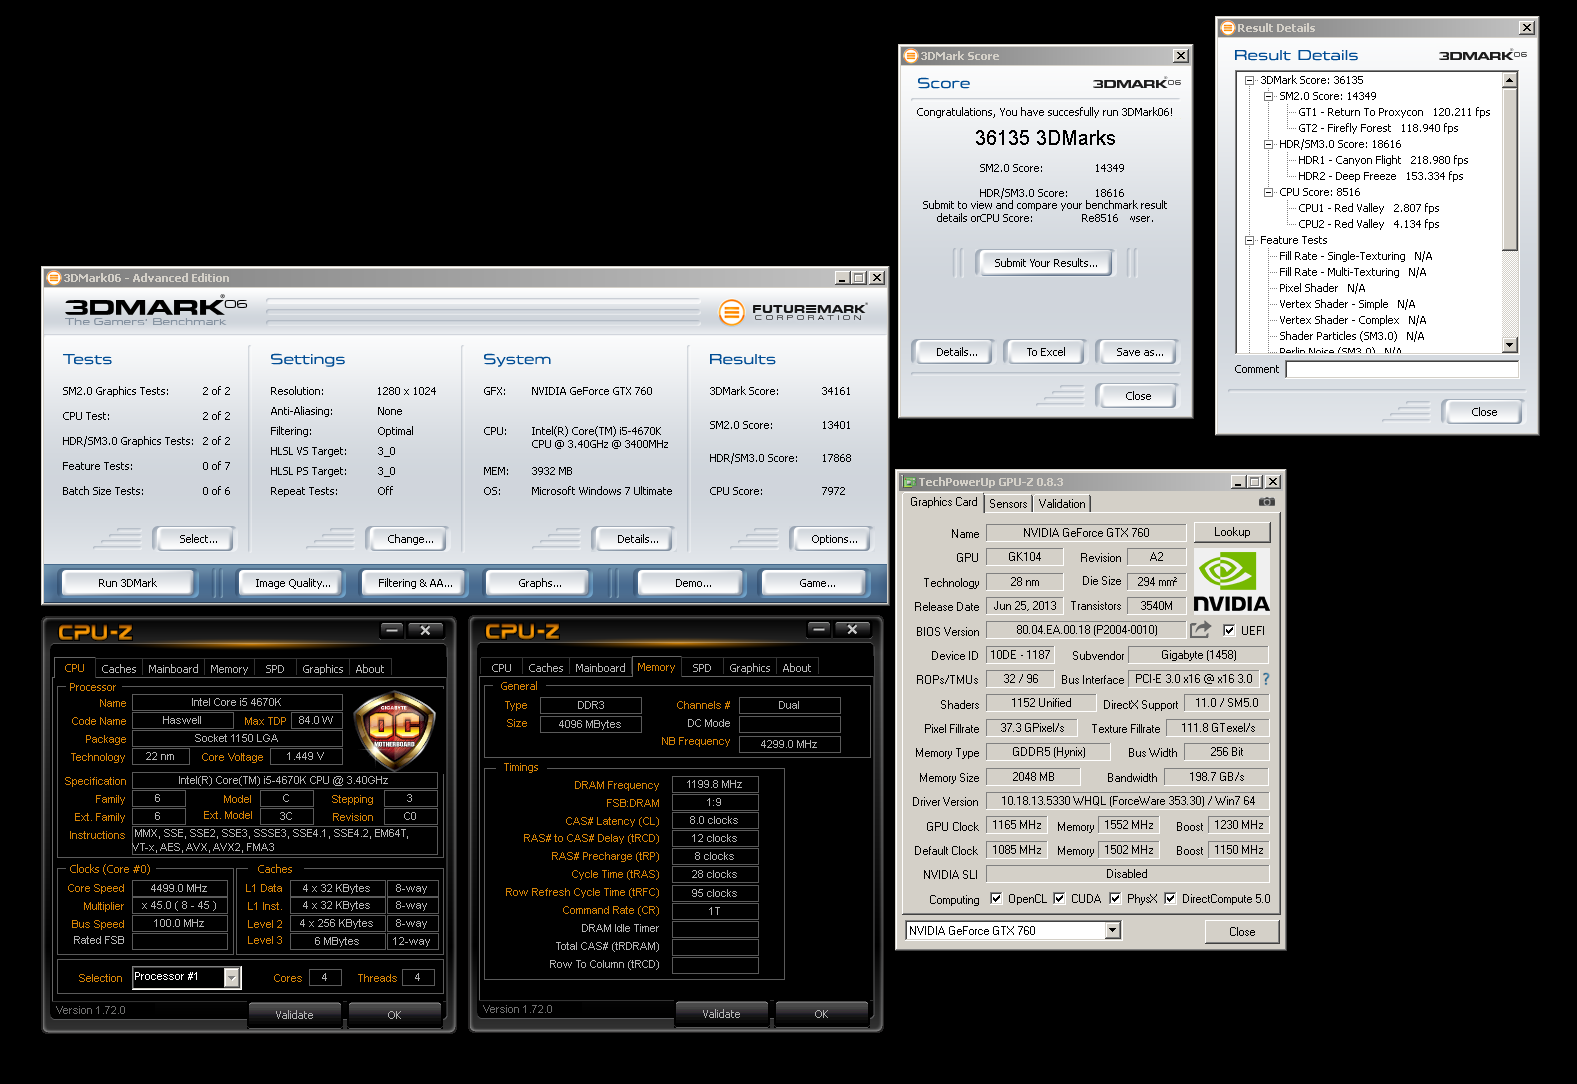The height and width of the screenshot is (1084, 1577).
Task: Open the NVIDIA GeForce GTX 760 GPU dropdown
Action: 1112,931
